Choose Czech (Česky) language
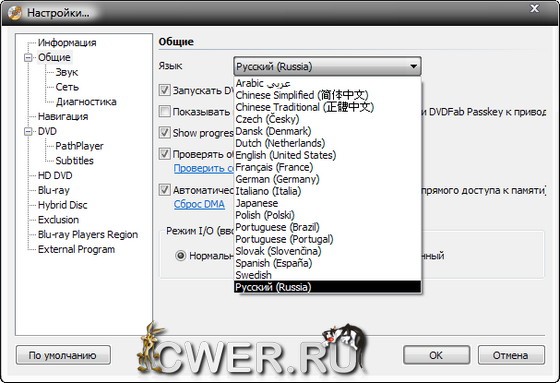Image resolution: width=560 pixels, height=383 pixels. (x=327, y=119)
